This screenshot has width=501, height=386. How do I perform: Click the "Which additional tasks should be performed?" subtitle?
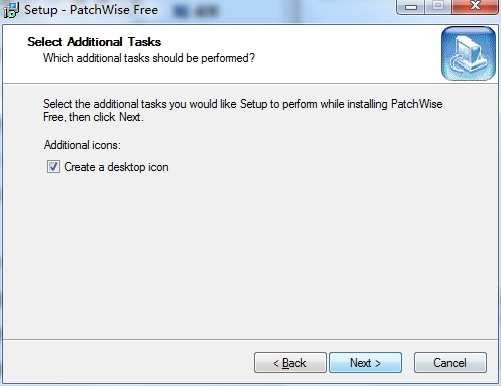pyautogui.click(x=149, y=58)
